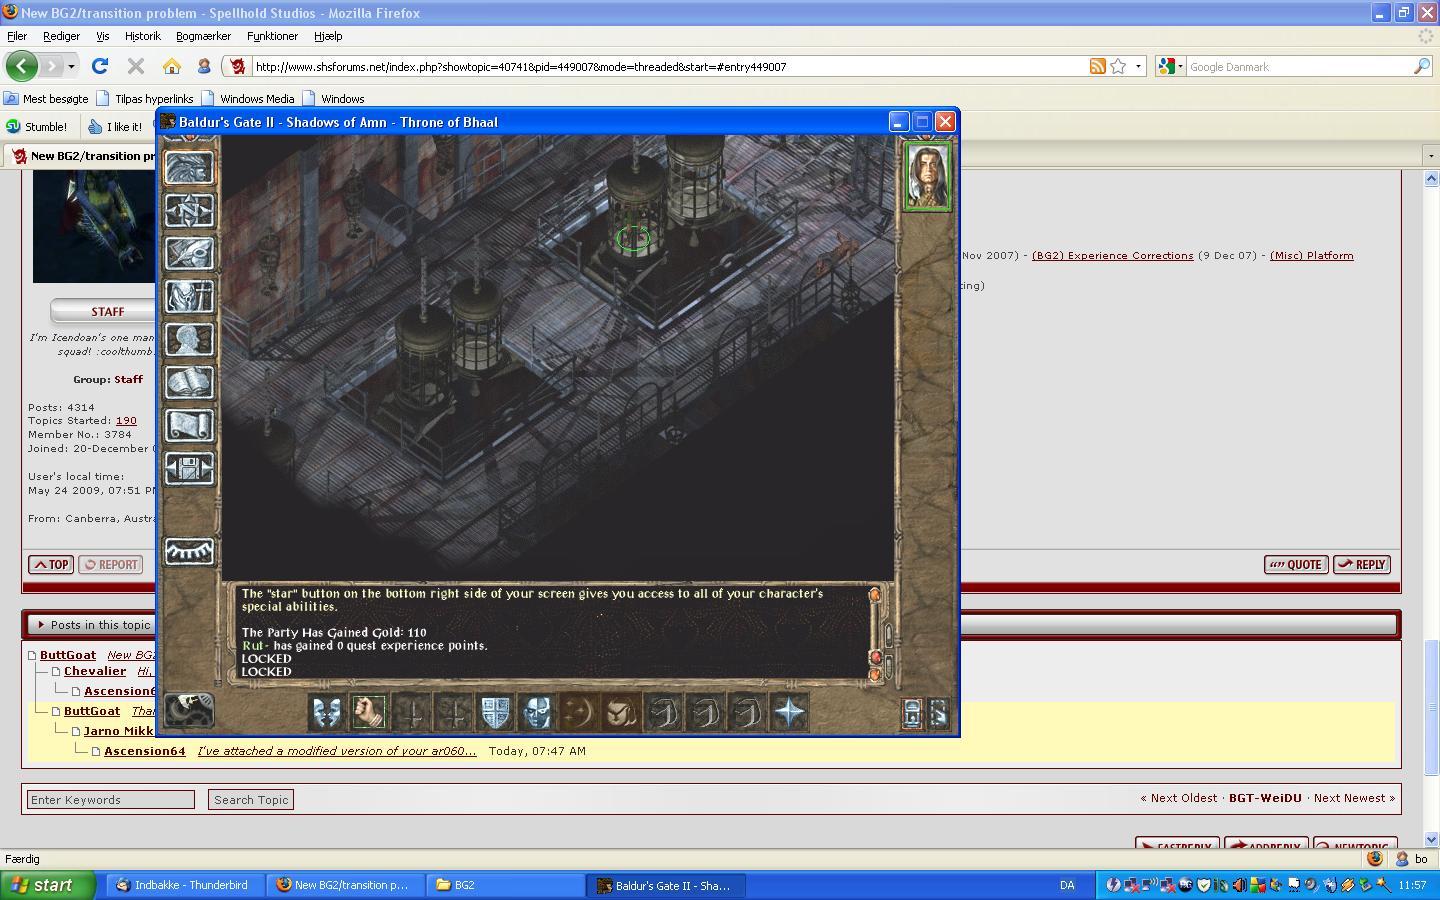Open the Mage spellbook button

(x=189, y=382)
